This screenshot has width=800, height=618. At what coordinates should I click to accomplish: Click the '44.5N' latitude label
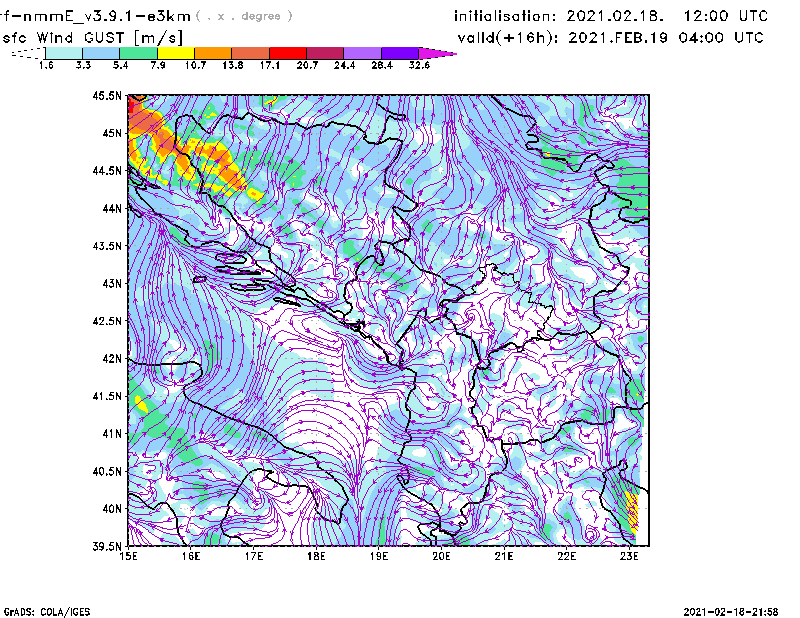click(107, 170)
